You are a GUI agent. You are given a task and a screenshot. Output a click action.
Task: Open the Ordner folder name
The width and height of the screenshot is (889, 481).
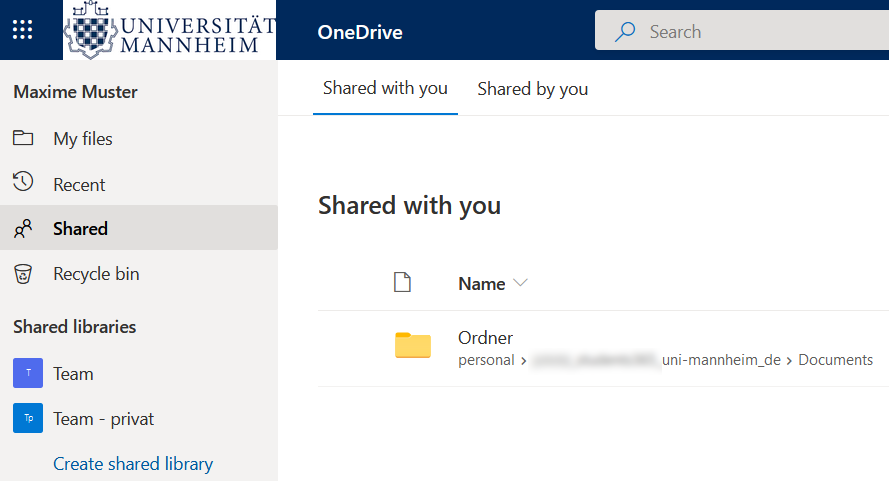pyautogui.click(x=485, y=338)
